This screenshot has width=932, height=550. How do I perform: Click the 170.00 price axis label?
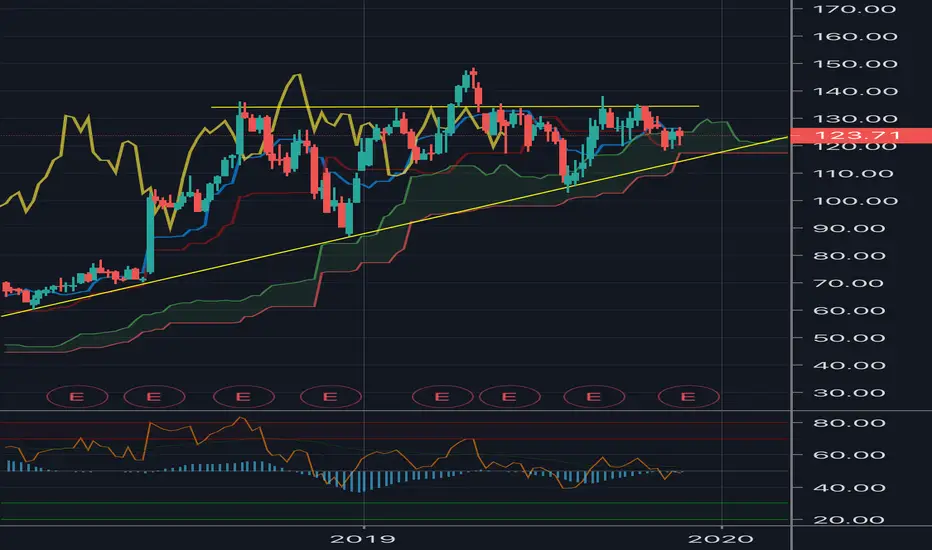coord(854,9)
